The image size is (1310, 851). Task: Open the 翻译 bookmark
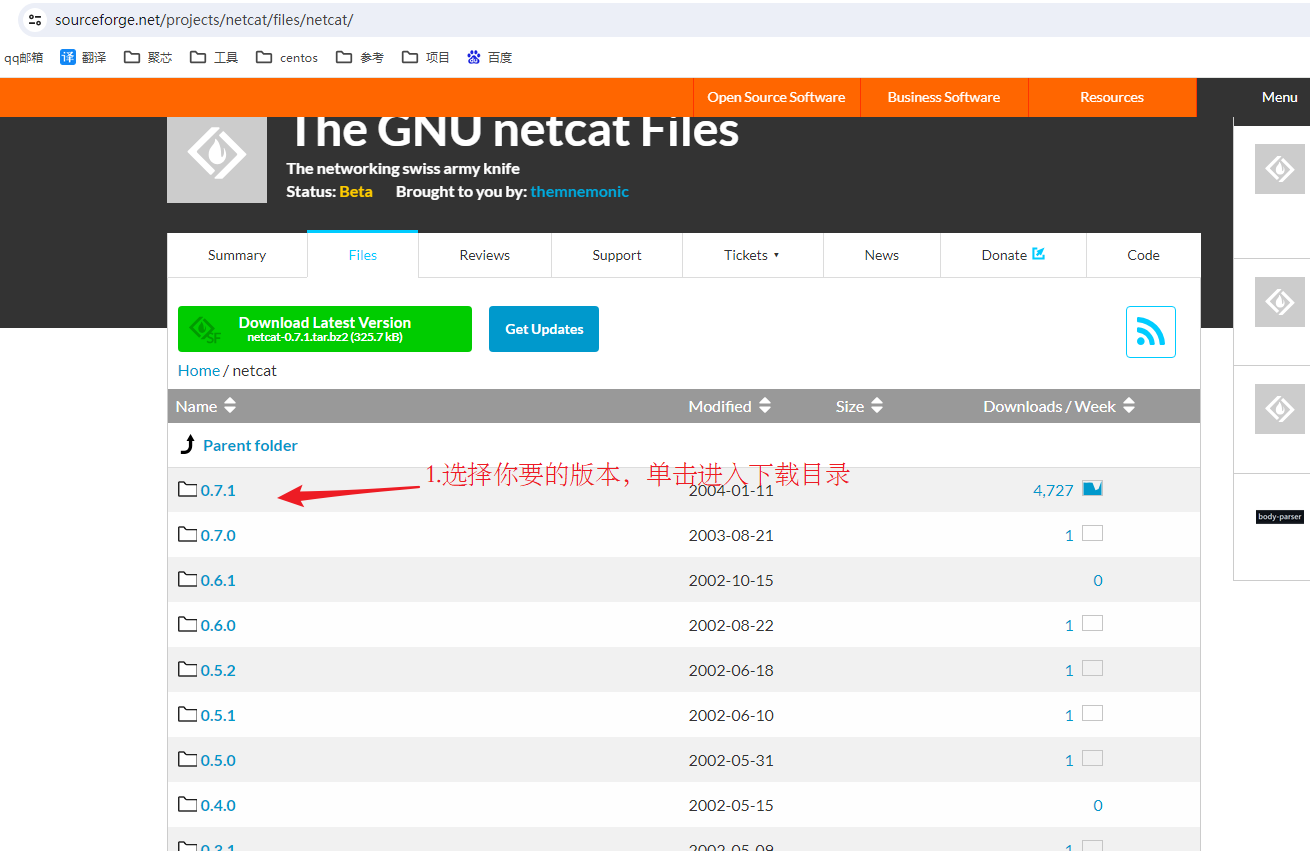pos(83,57)
